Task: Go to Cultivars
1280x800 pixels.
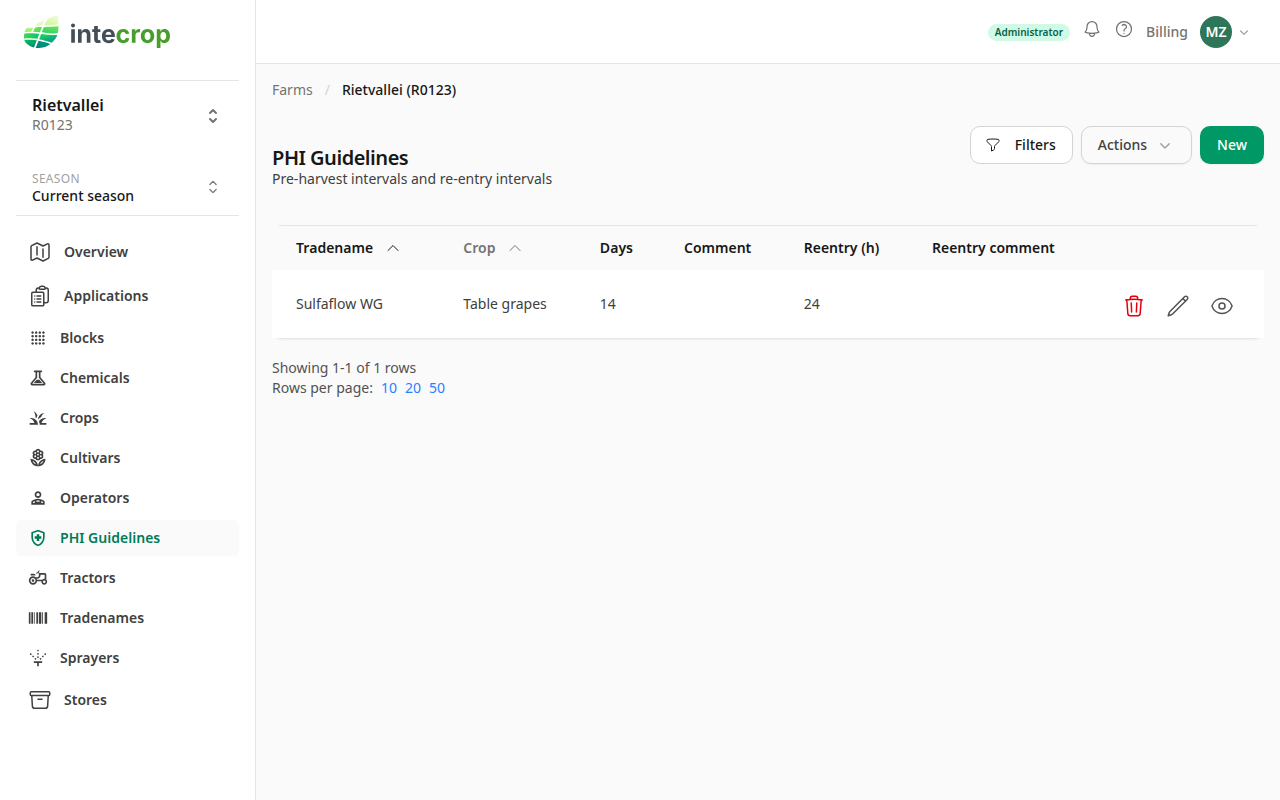Action: coord(127,458)
